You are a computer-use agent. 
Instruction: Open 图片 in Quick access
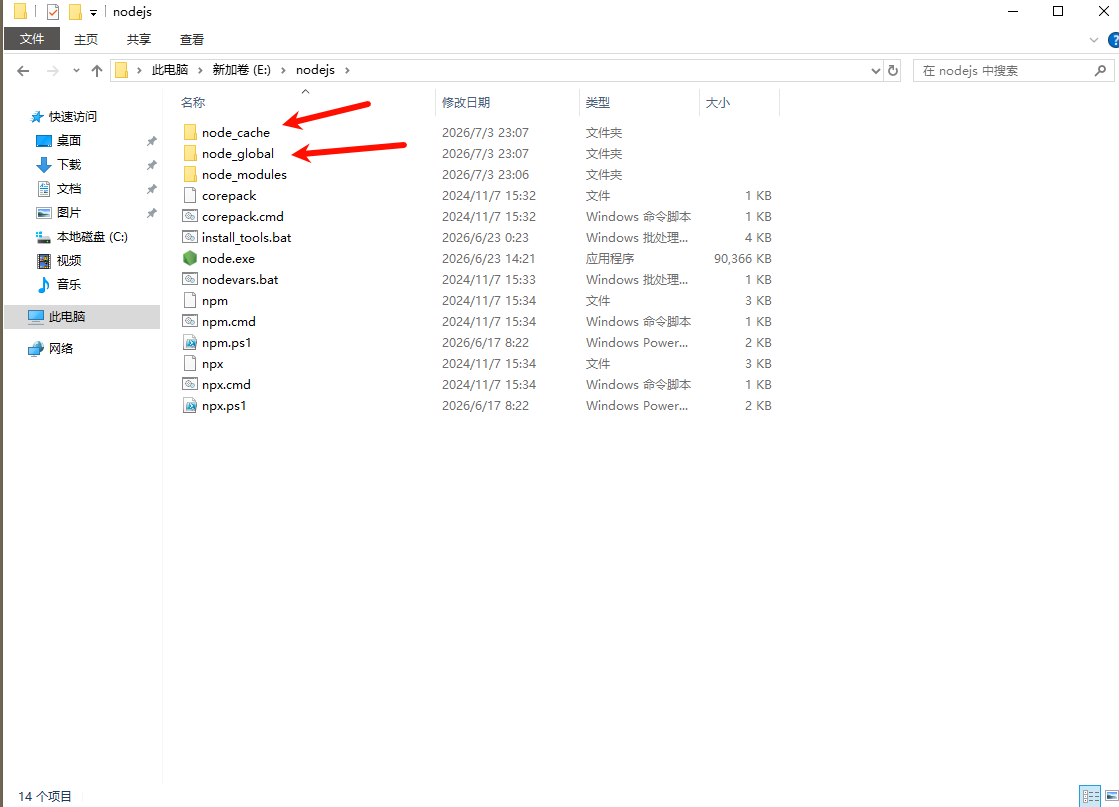69,213
